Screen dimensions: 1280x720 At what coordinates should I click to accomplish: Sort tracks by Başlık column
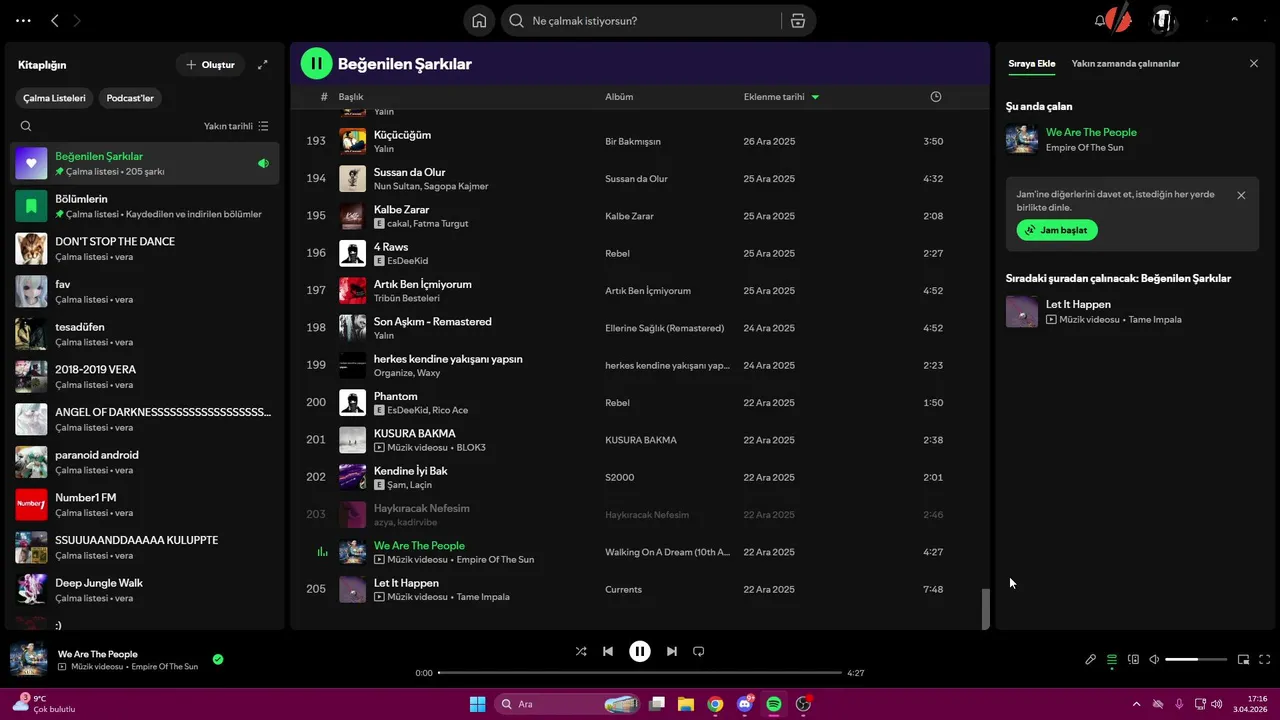click(x=351, y=97)
